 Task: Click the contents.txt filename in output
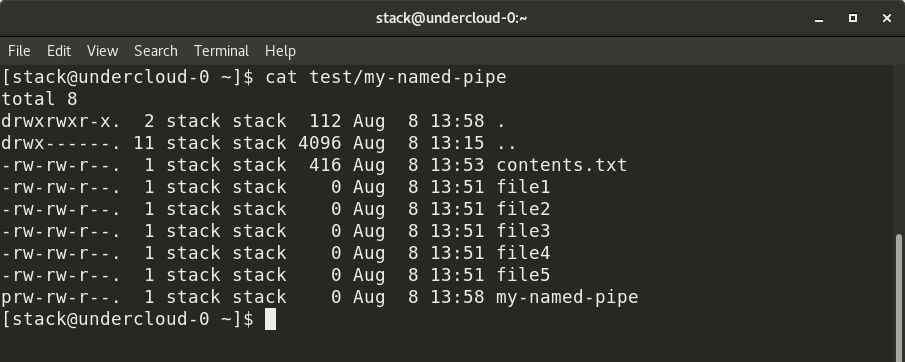point(562,165)
